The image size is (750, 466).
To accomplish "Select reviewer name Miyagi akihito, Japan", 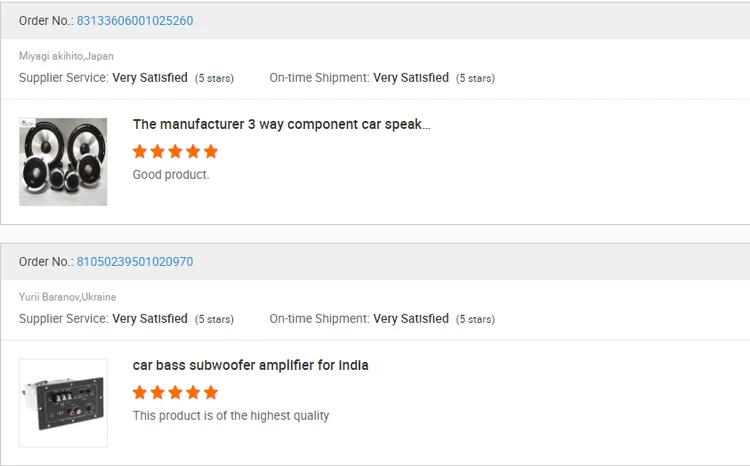I will (x=66, y=56).
